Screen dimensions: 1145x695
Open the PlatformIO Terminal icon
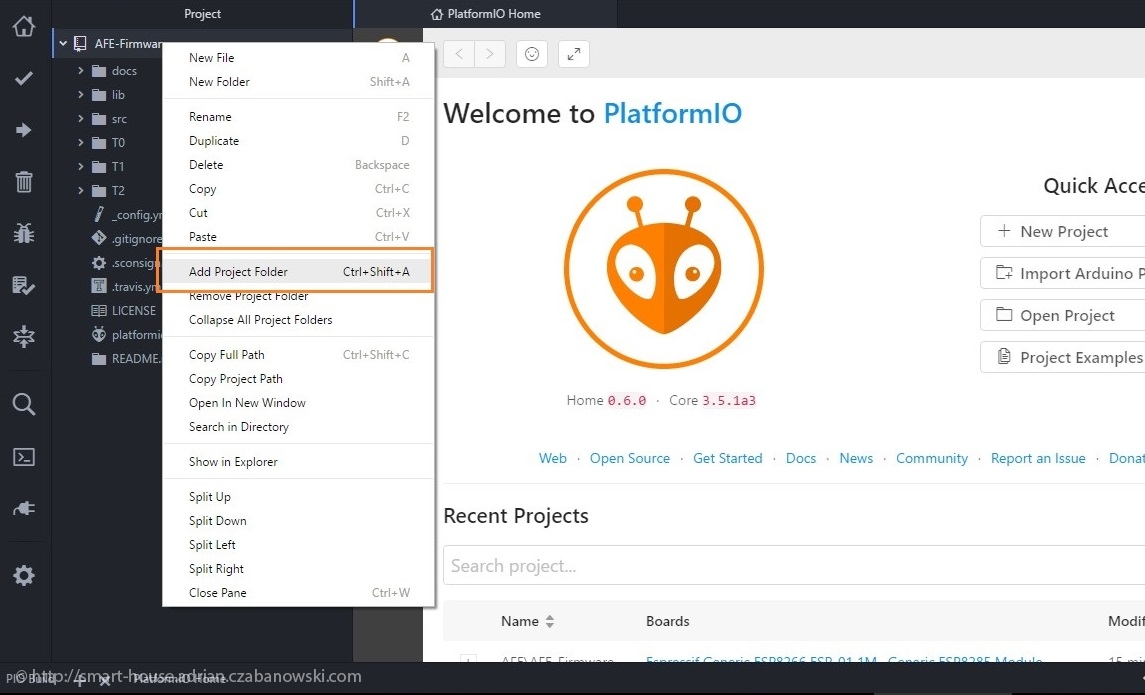click(x=23, y=457)
